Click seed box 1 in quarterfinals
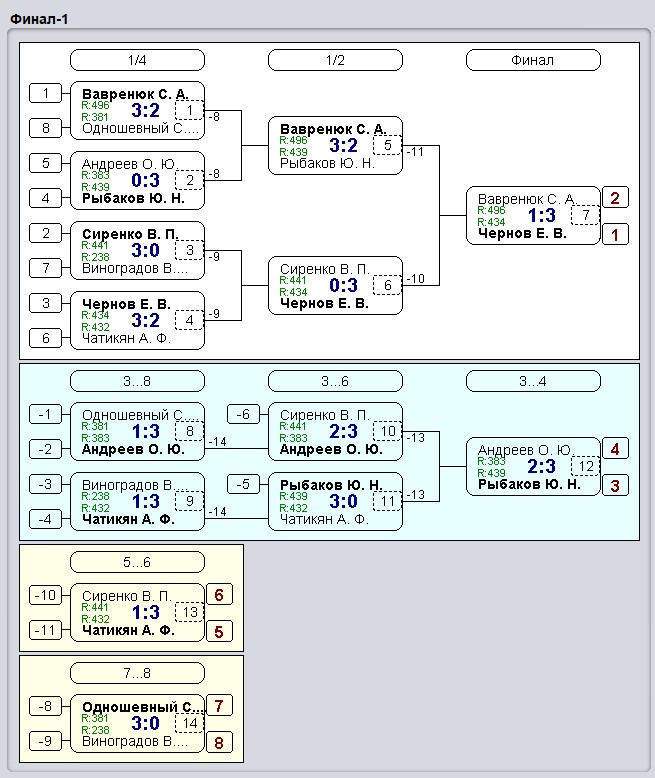Image resolution: width=655 pixels, height=778 pixels. tap(46, 93)
